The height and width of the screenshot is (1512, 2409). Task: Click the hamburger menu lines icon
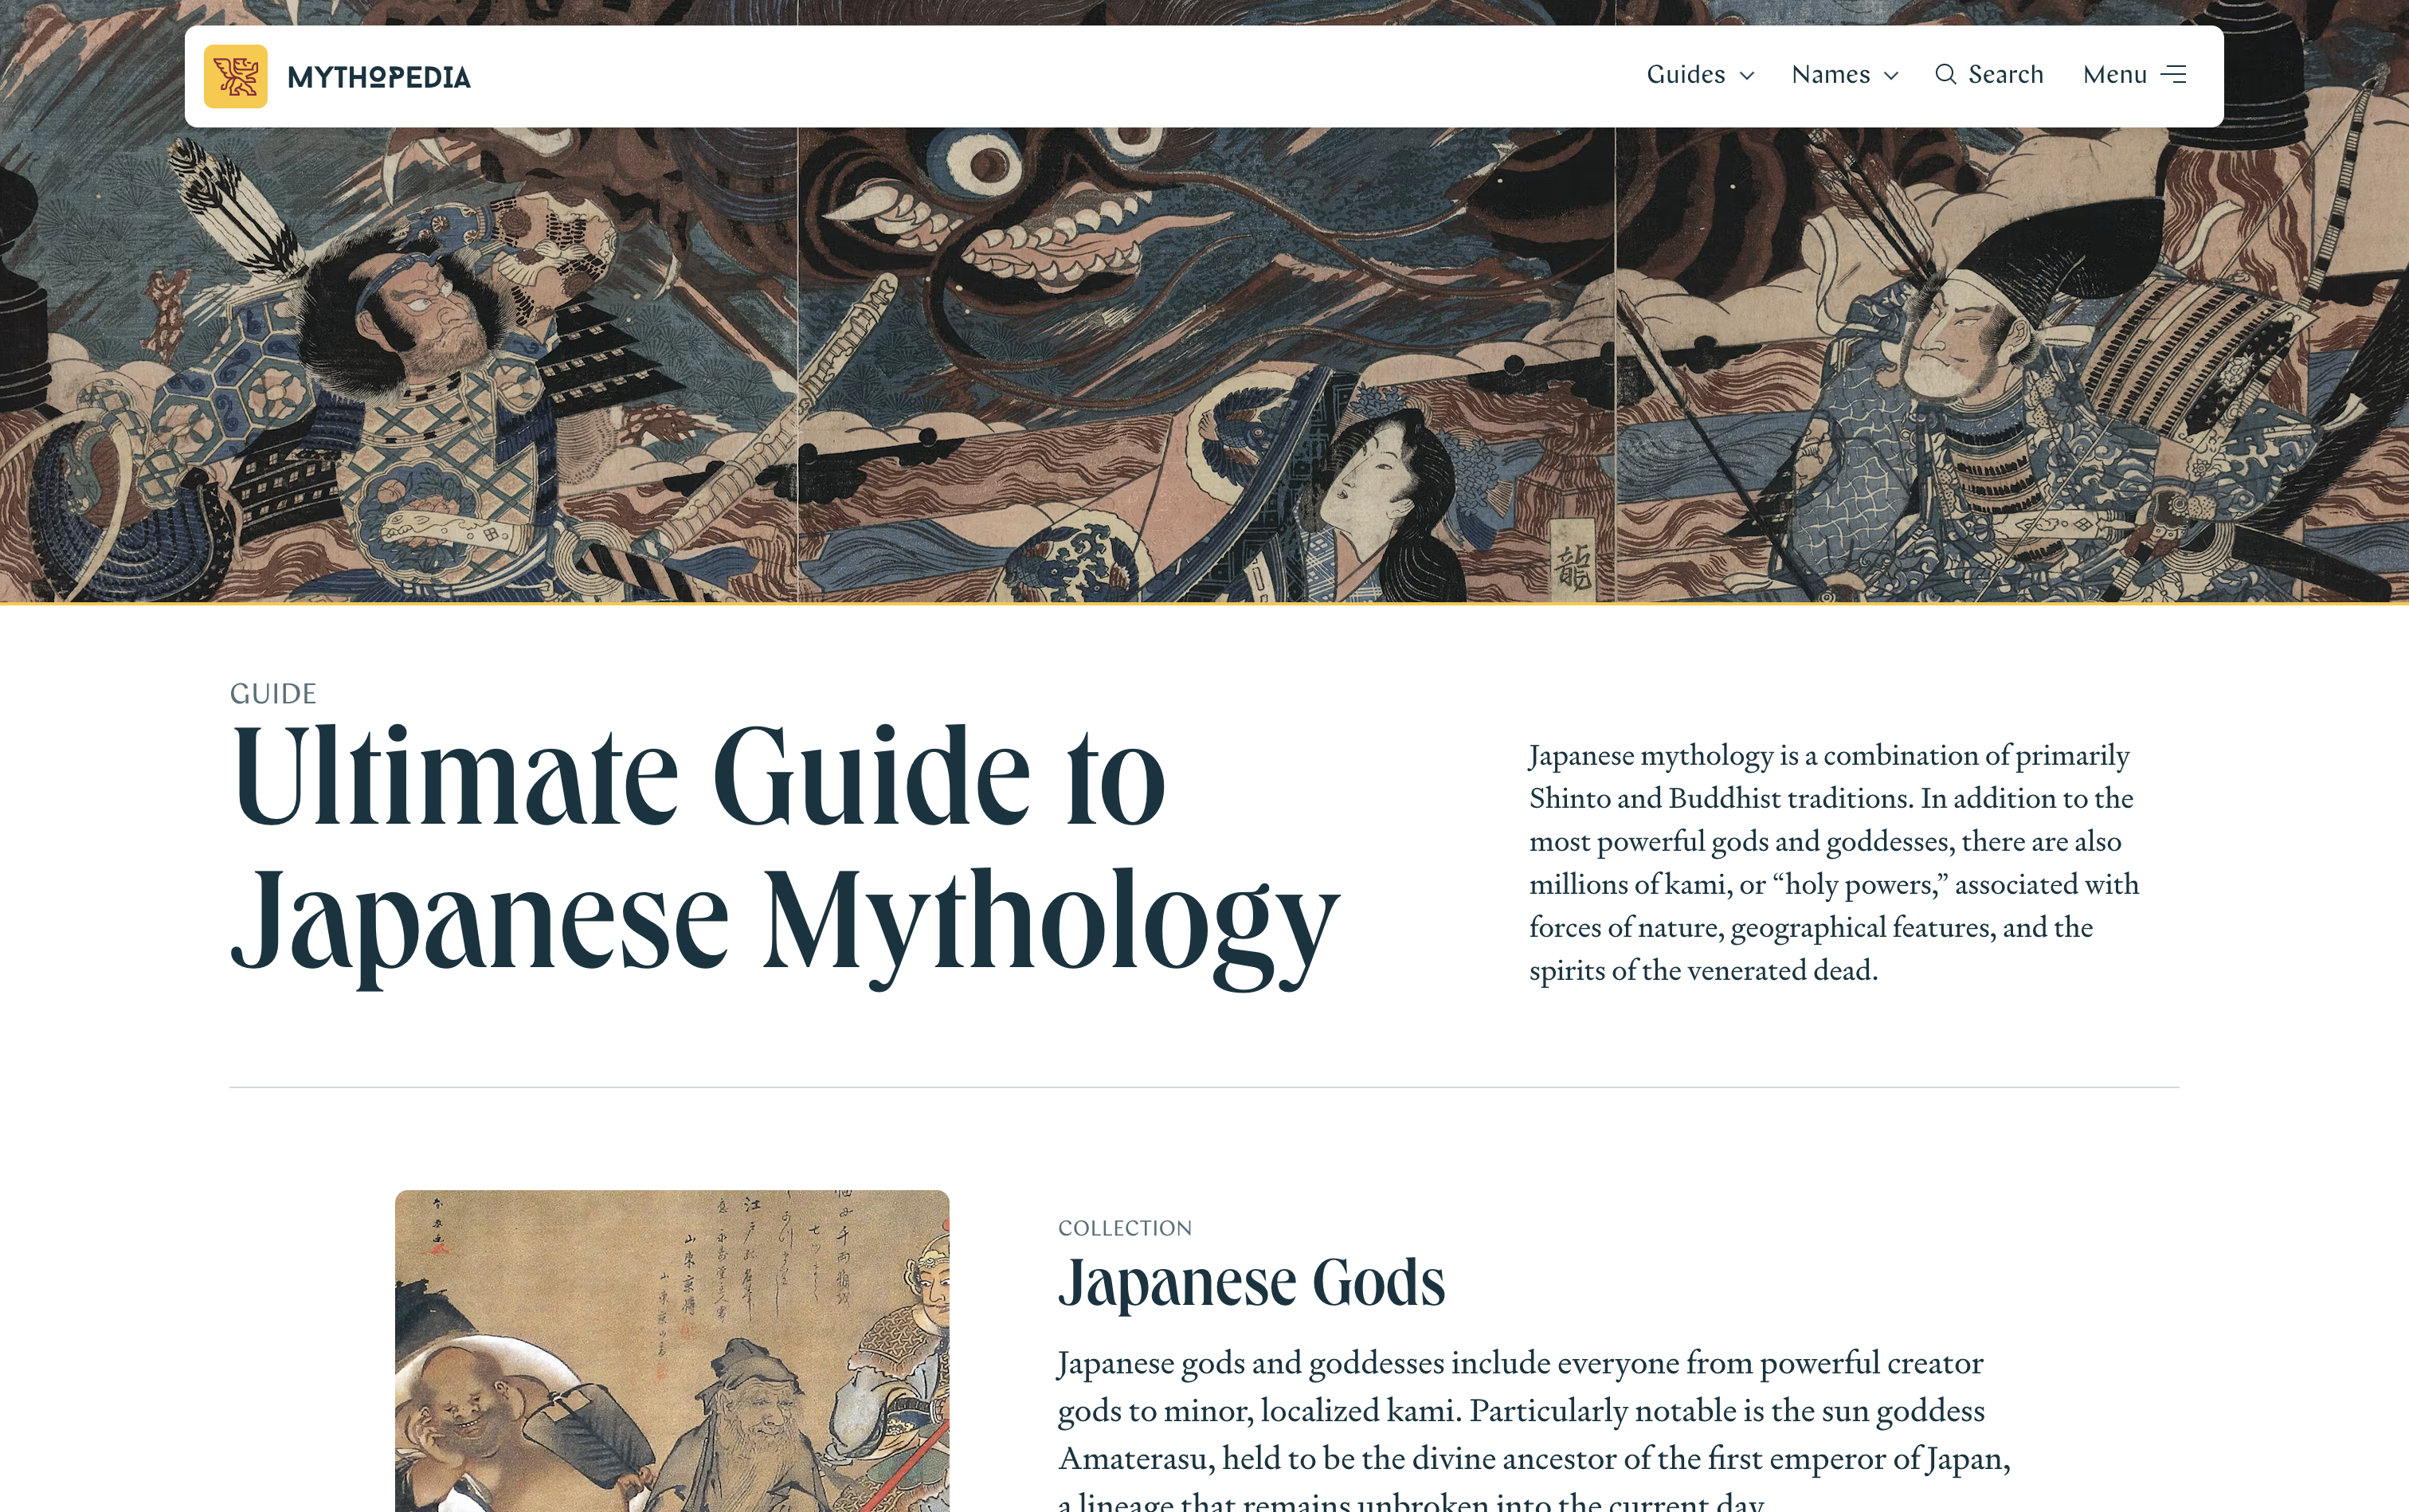[2173, 75]
